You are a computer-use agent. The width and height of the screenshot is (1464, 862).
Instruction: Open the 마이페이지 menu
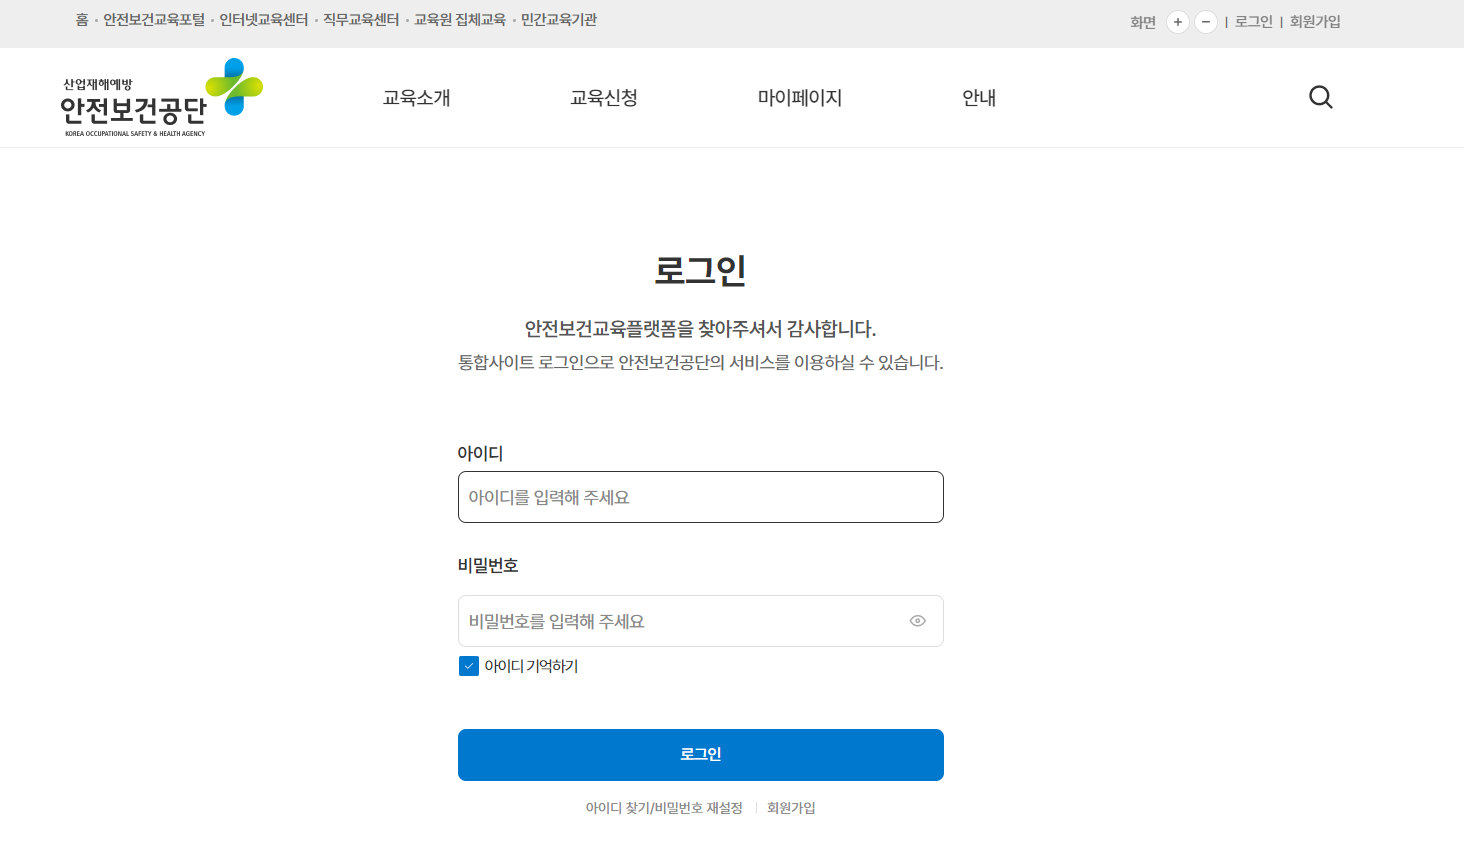click(800, 97)
